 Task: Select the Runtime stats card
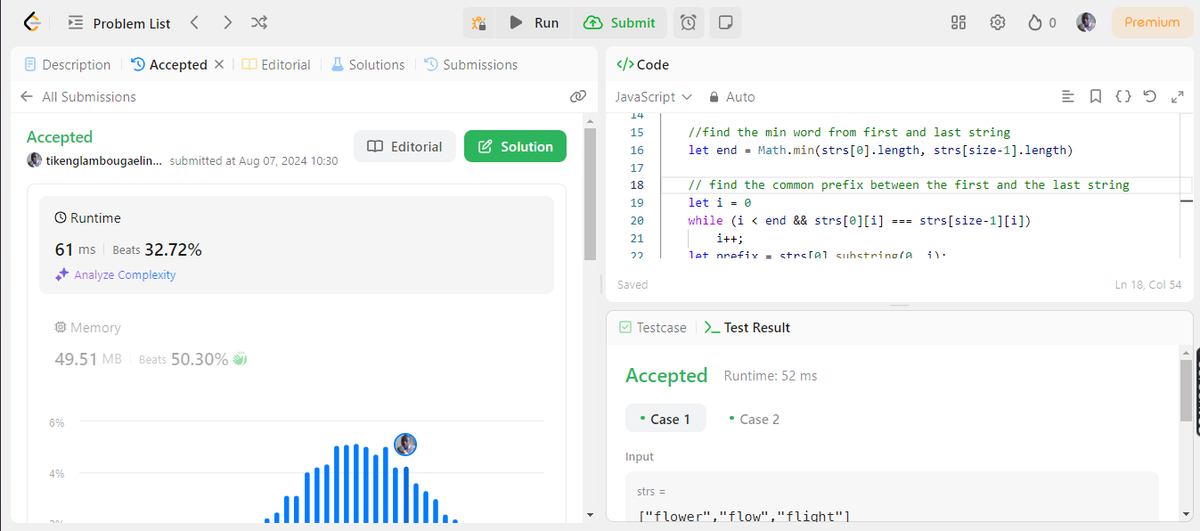click(296, 245)
